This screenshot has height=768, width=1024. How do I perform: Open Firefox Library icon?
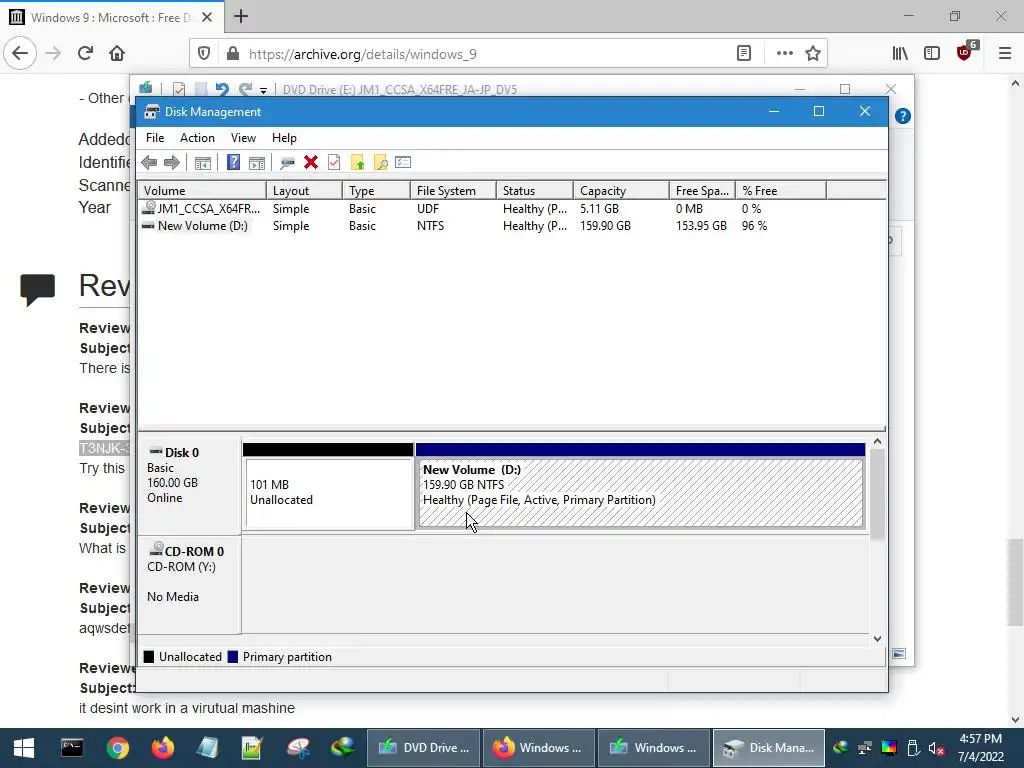900,54
